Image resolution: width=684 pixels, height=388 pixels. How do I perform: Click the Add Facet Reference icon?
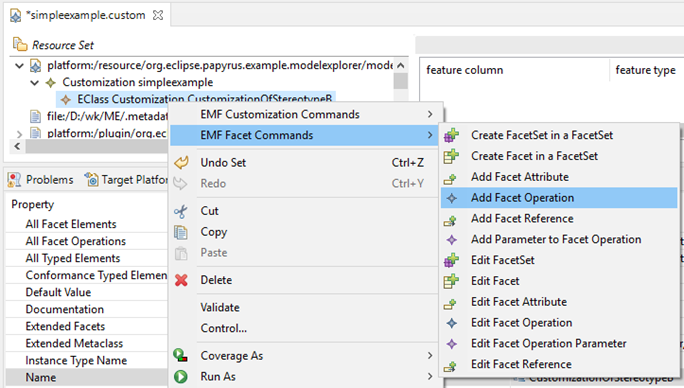click(450, 220)
